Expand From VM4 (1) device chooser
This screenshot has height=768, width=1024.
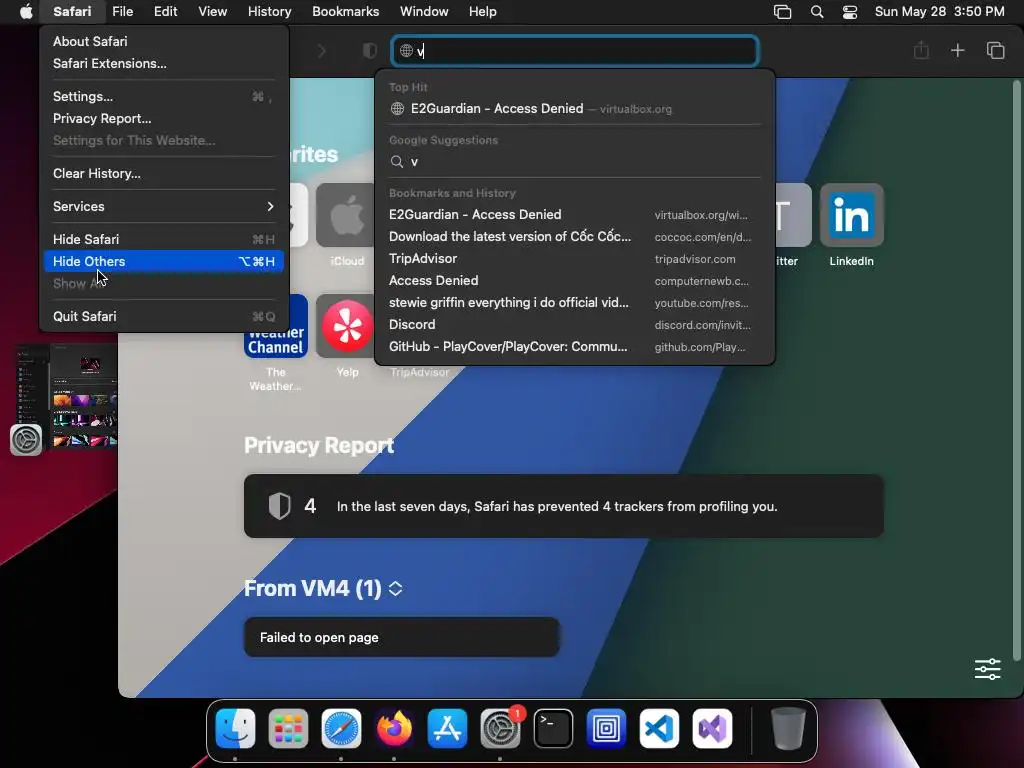click(x=395, y=588)
